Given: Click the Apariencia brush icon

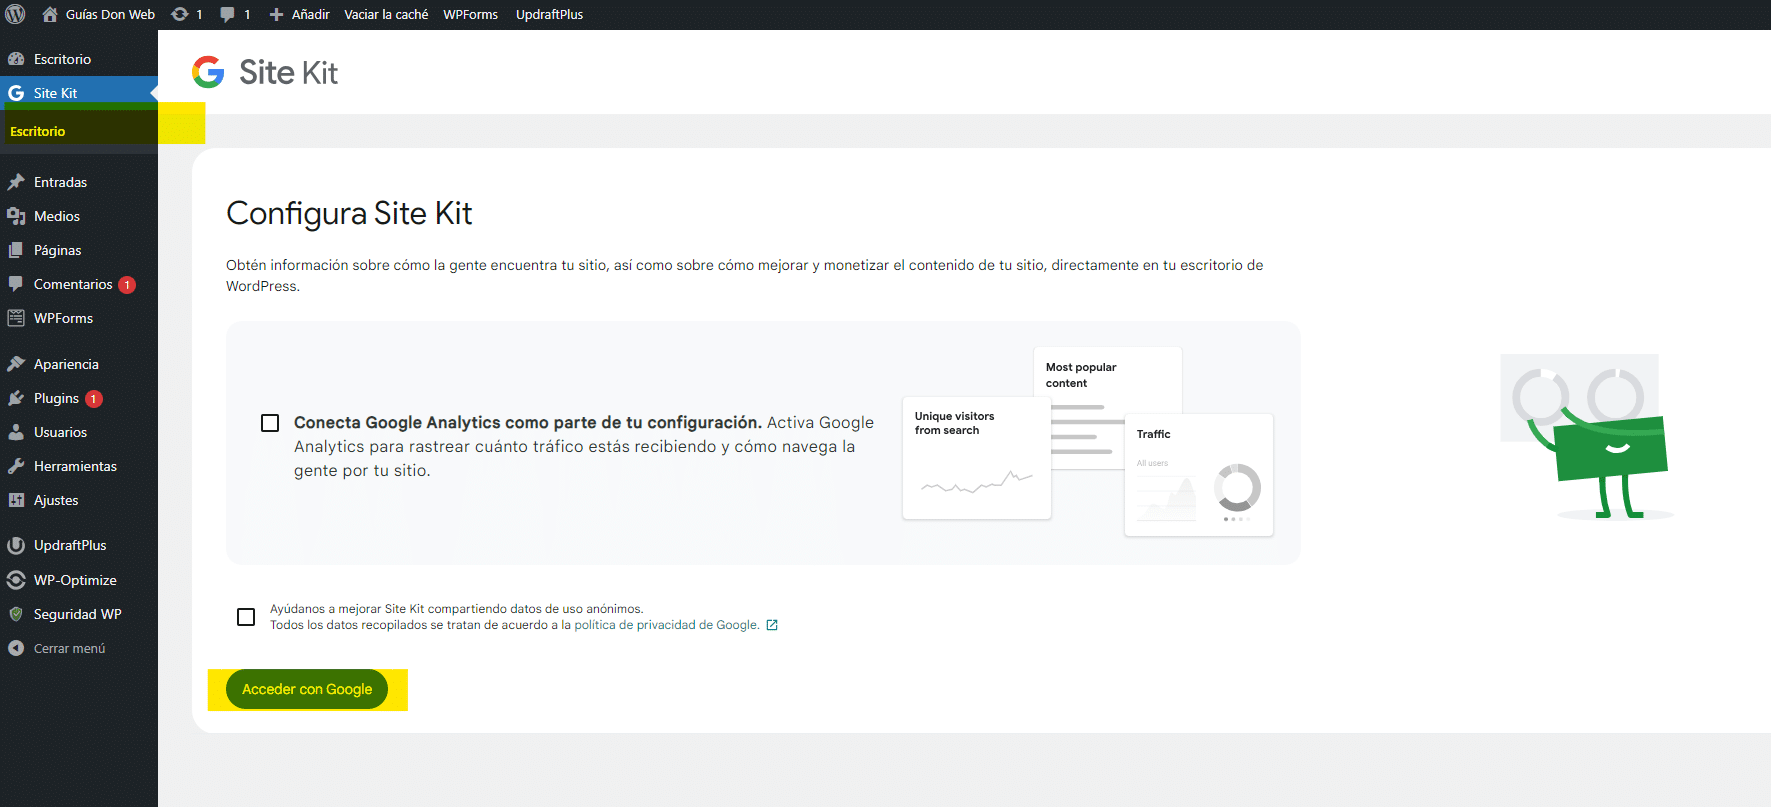Looking at the screenshot, I should coord(16,364).
